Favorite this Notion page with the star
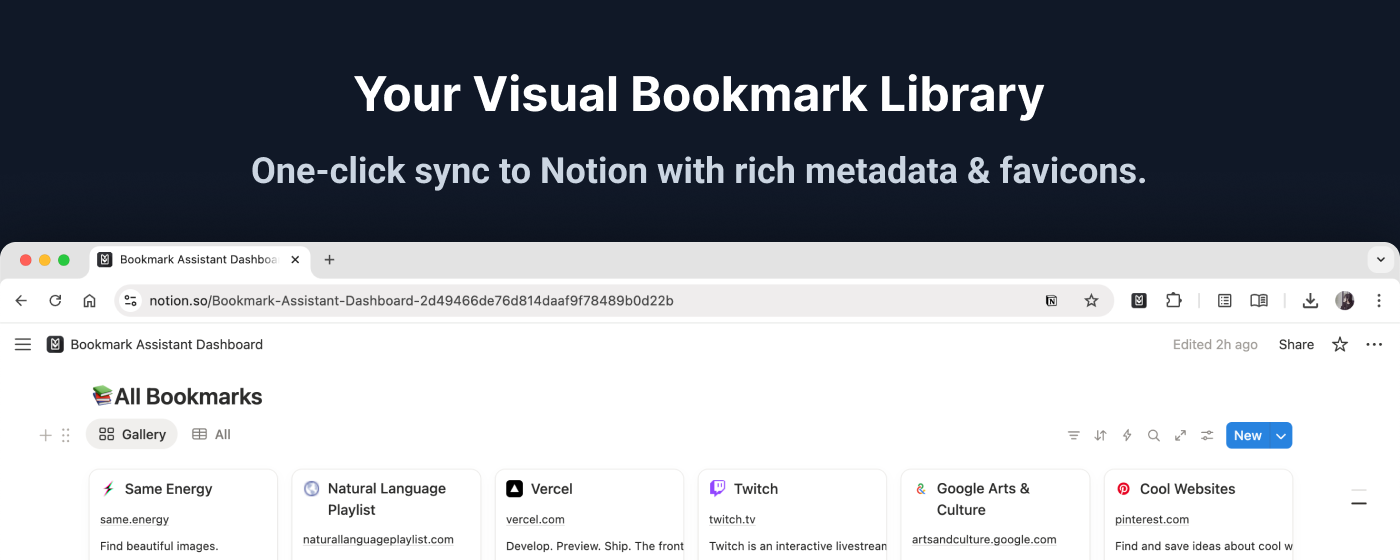This screenshot has height=560, width=1400. 1340,344
